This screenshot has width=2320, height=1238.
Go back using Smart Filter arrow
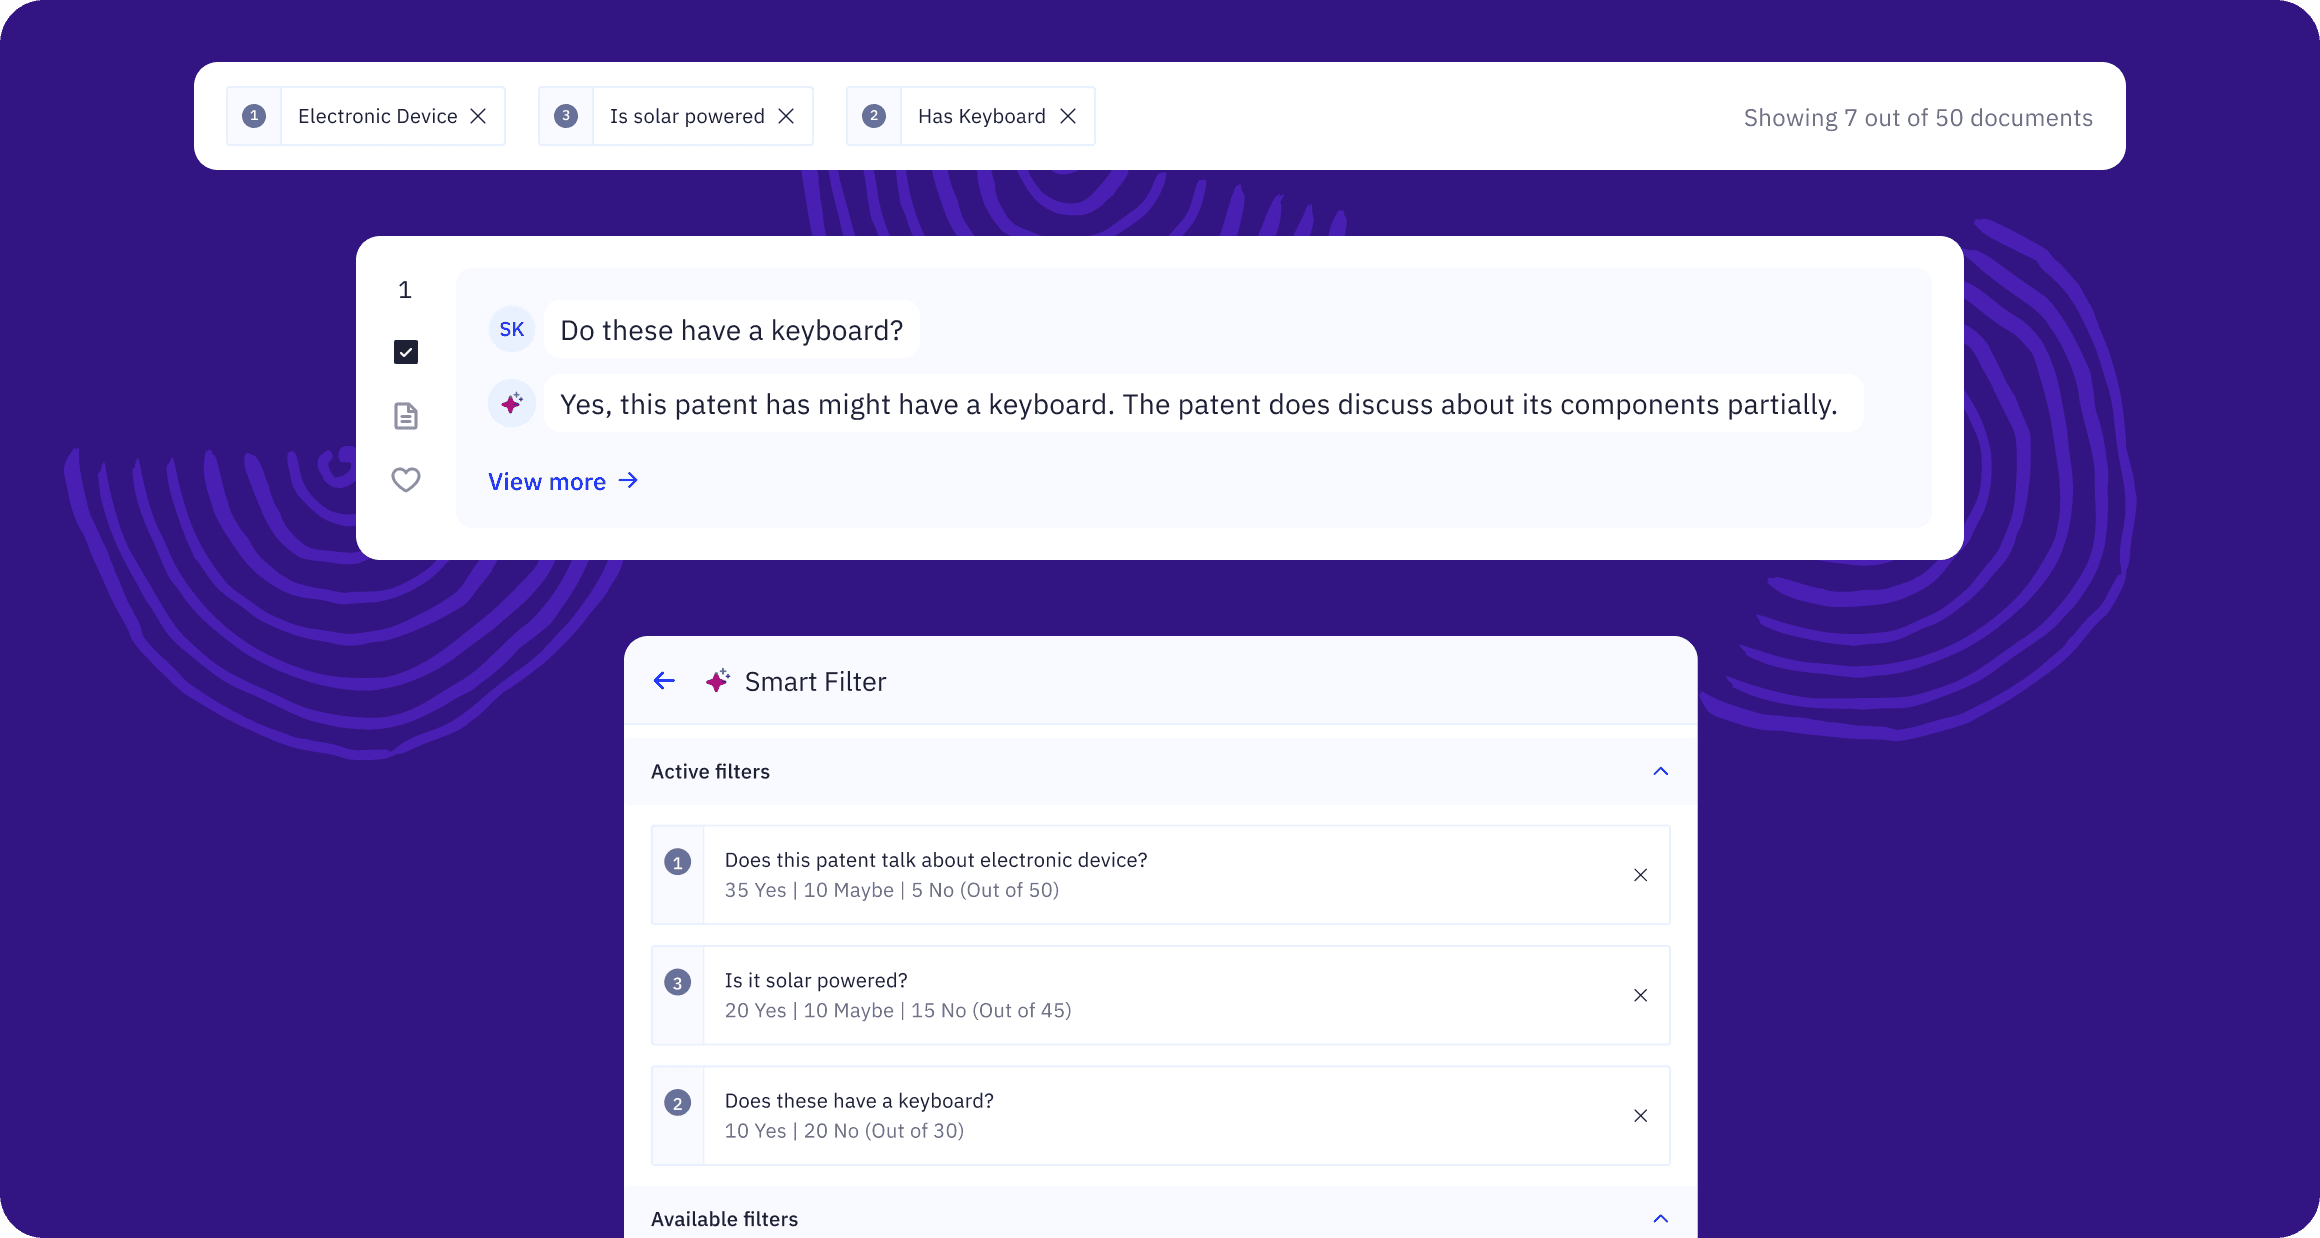pos(664,681)
